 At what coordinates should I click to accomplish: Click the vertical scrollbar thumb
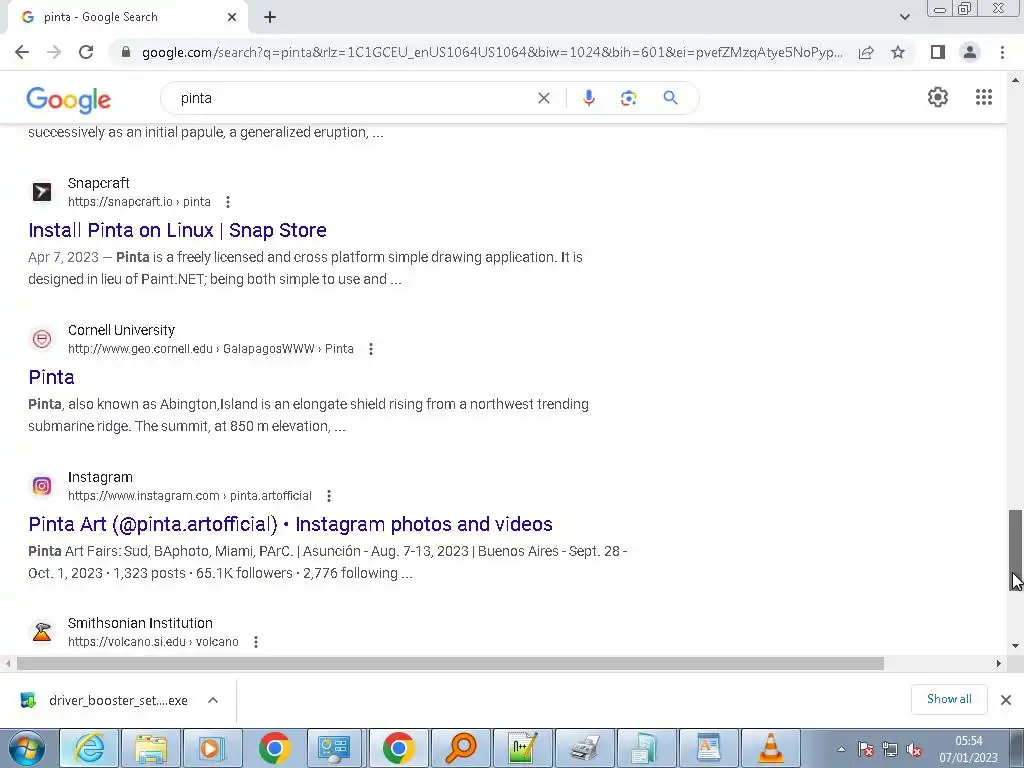point(1015,550)
